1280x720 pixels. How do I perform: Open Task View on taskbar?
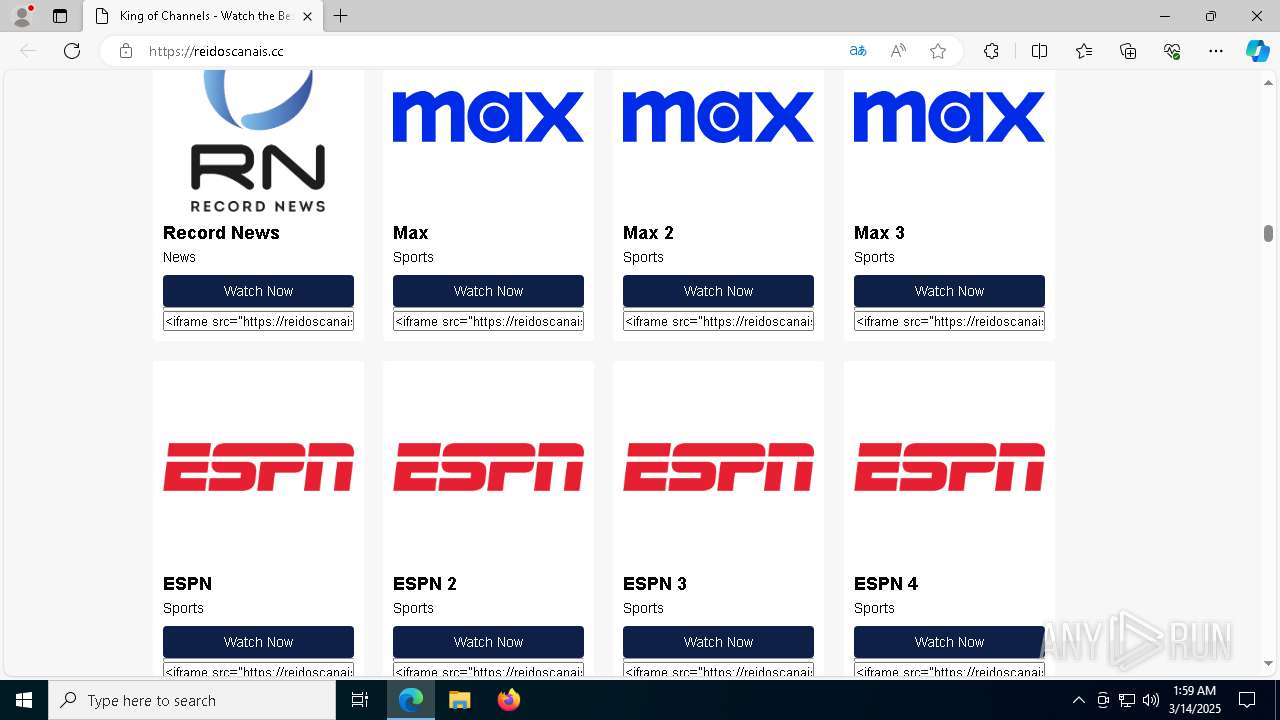click(360, 700)
